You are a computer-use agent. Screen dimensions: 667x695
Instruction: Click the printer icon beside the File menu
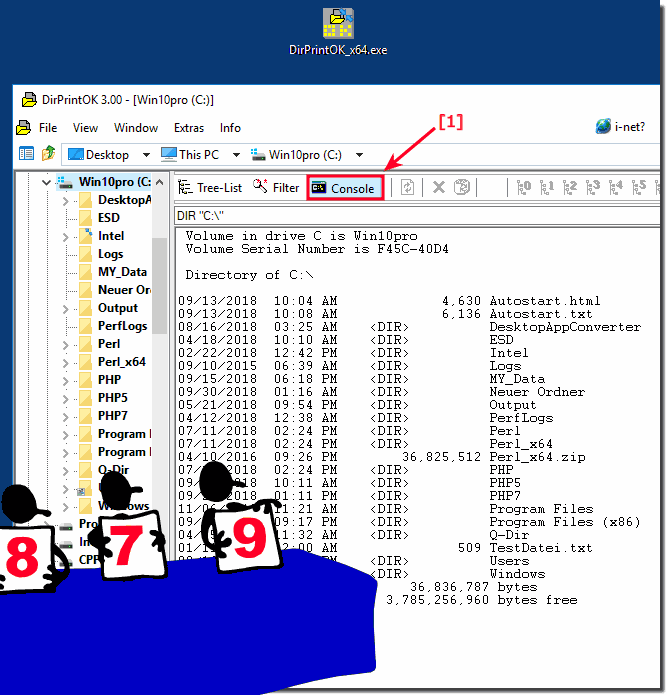click(x=23, y=128)
